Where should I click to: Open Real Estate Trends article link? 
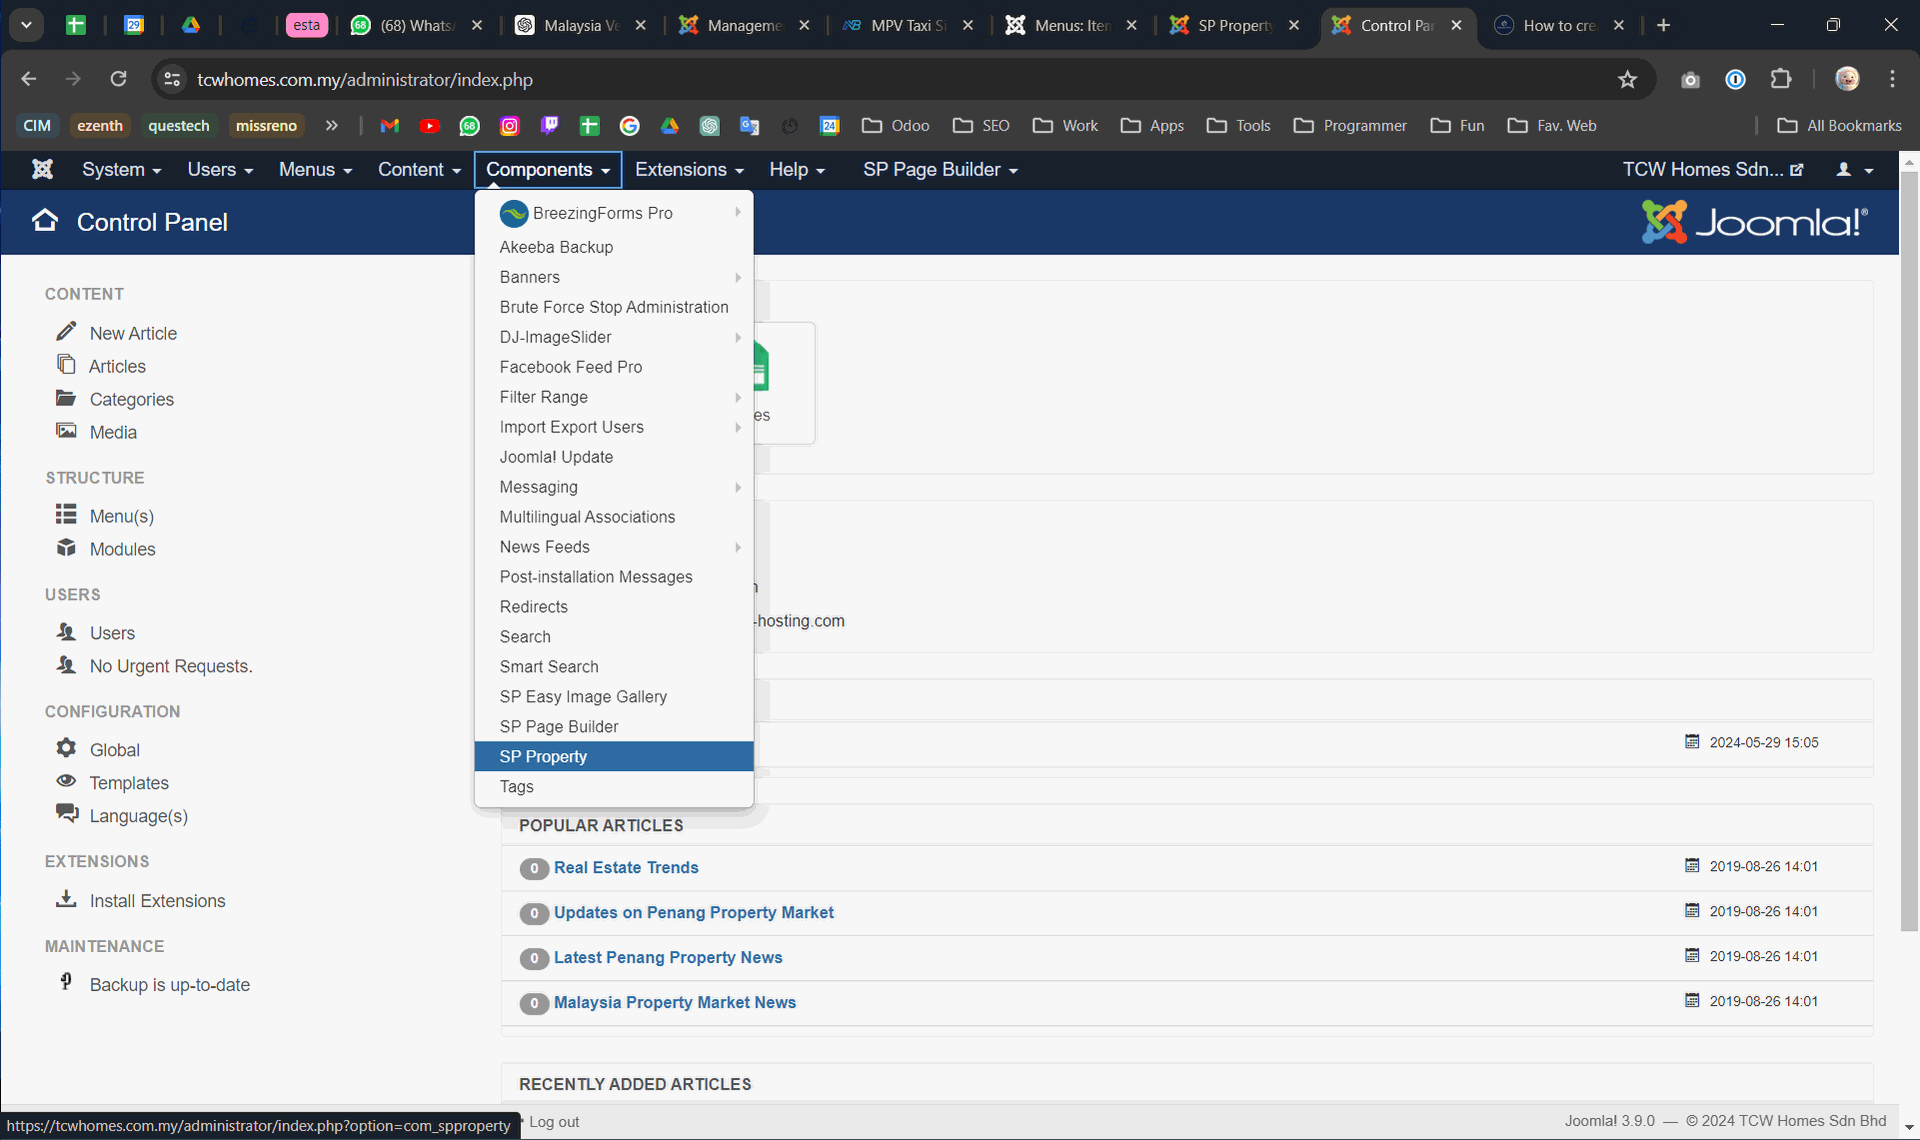[626, 867]
